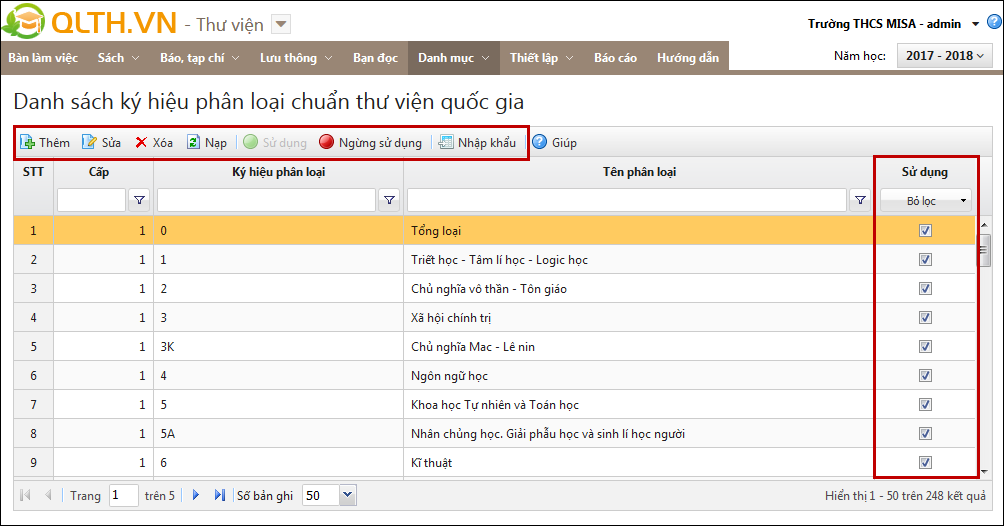Toggle Sử dụng checkbox for Nhân chủng học row
1004x526 pixels.
(x=925, y=434)
